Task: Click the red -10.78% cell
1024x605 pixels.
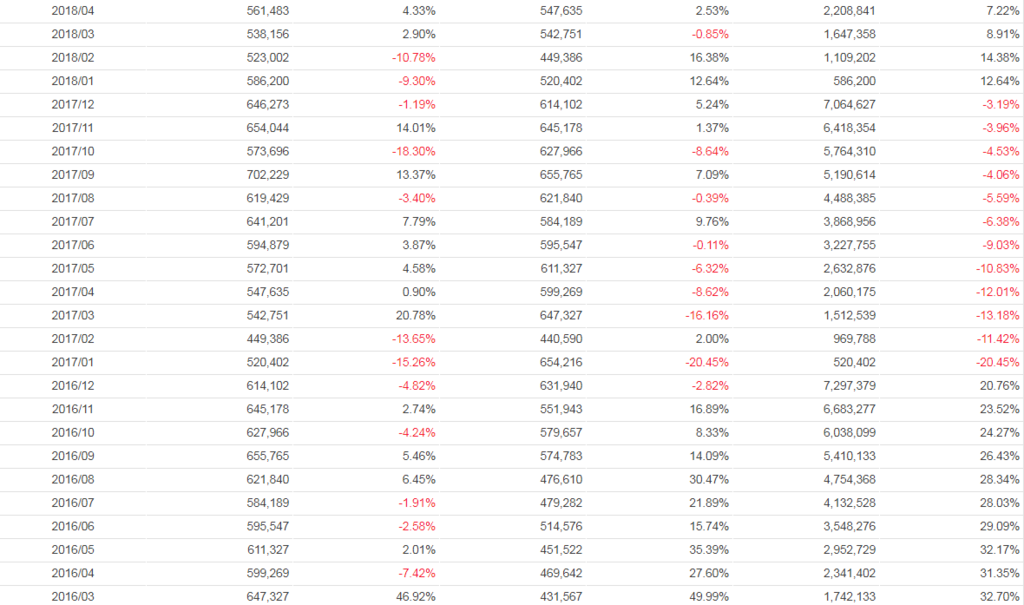Action: pos(413,57)
